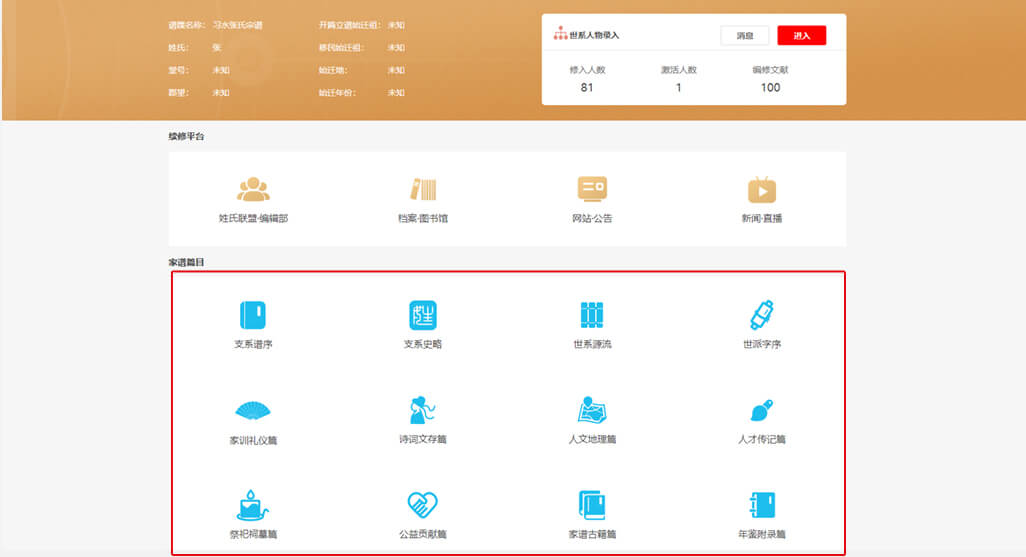Screen dimensions: 1026x557
Task: Click the 世系人物录入 tree icon
Action: click(560, 34)
